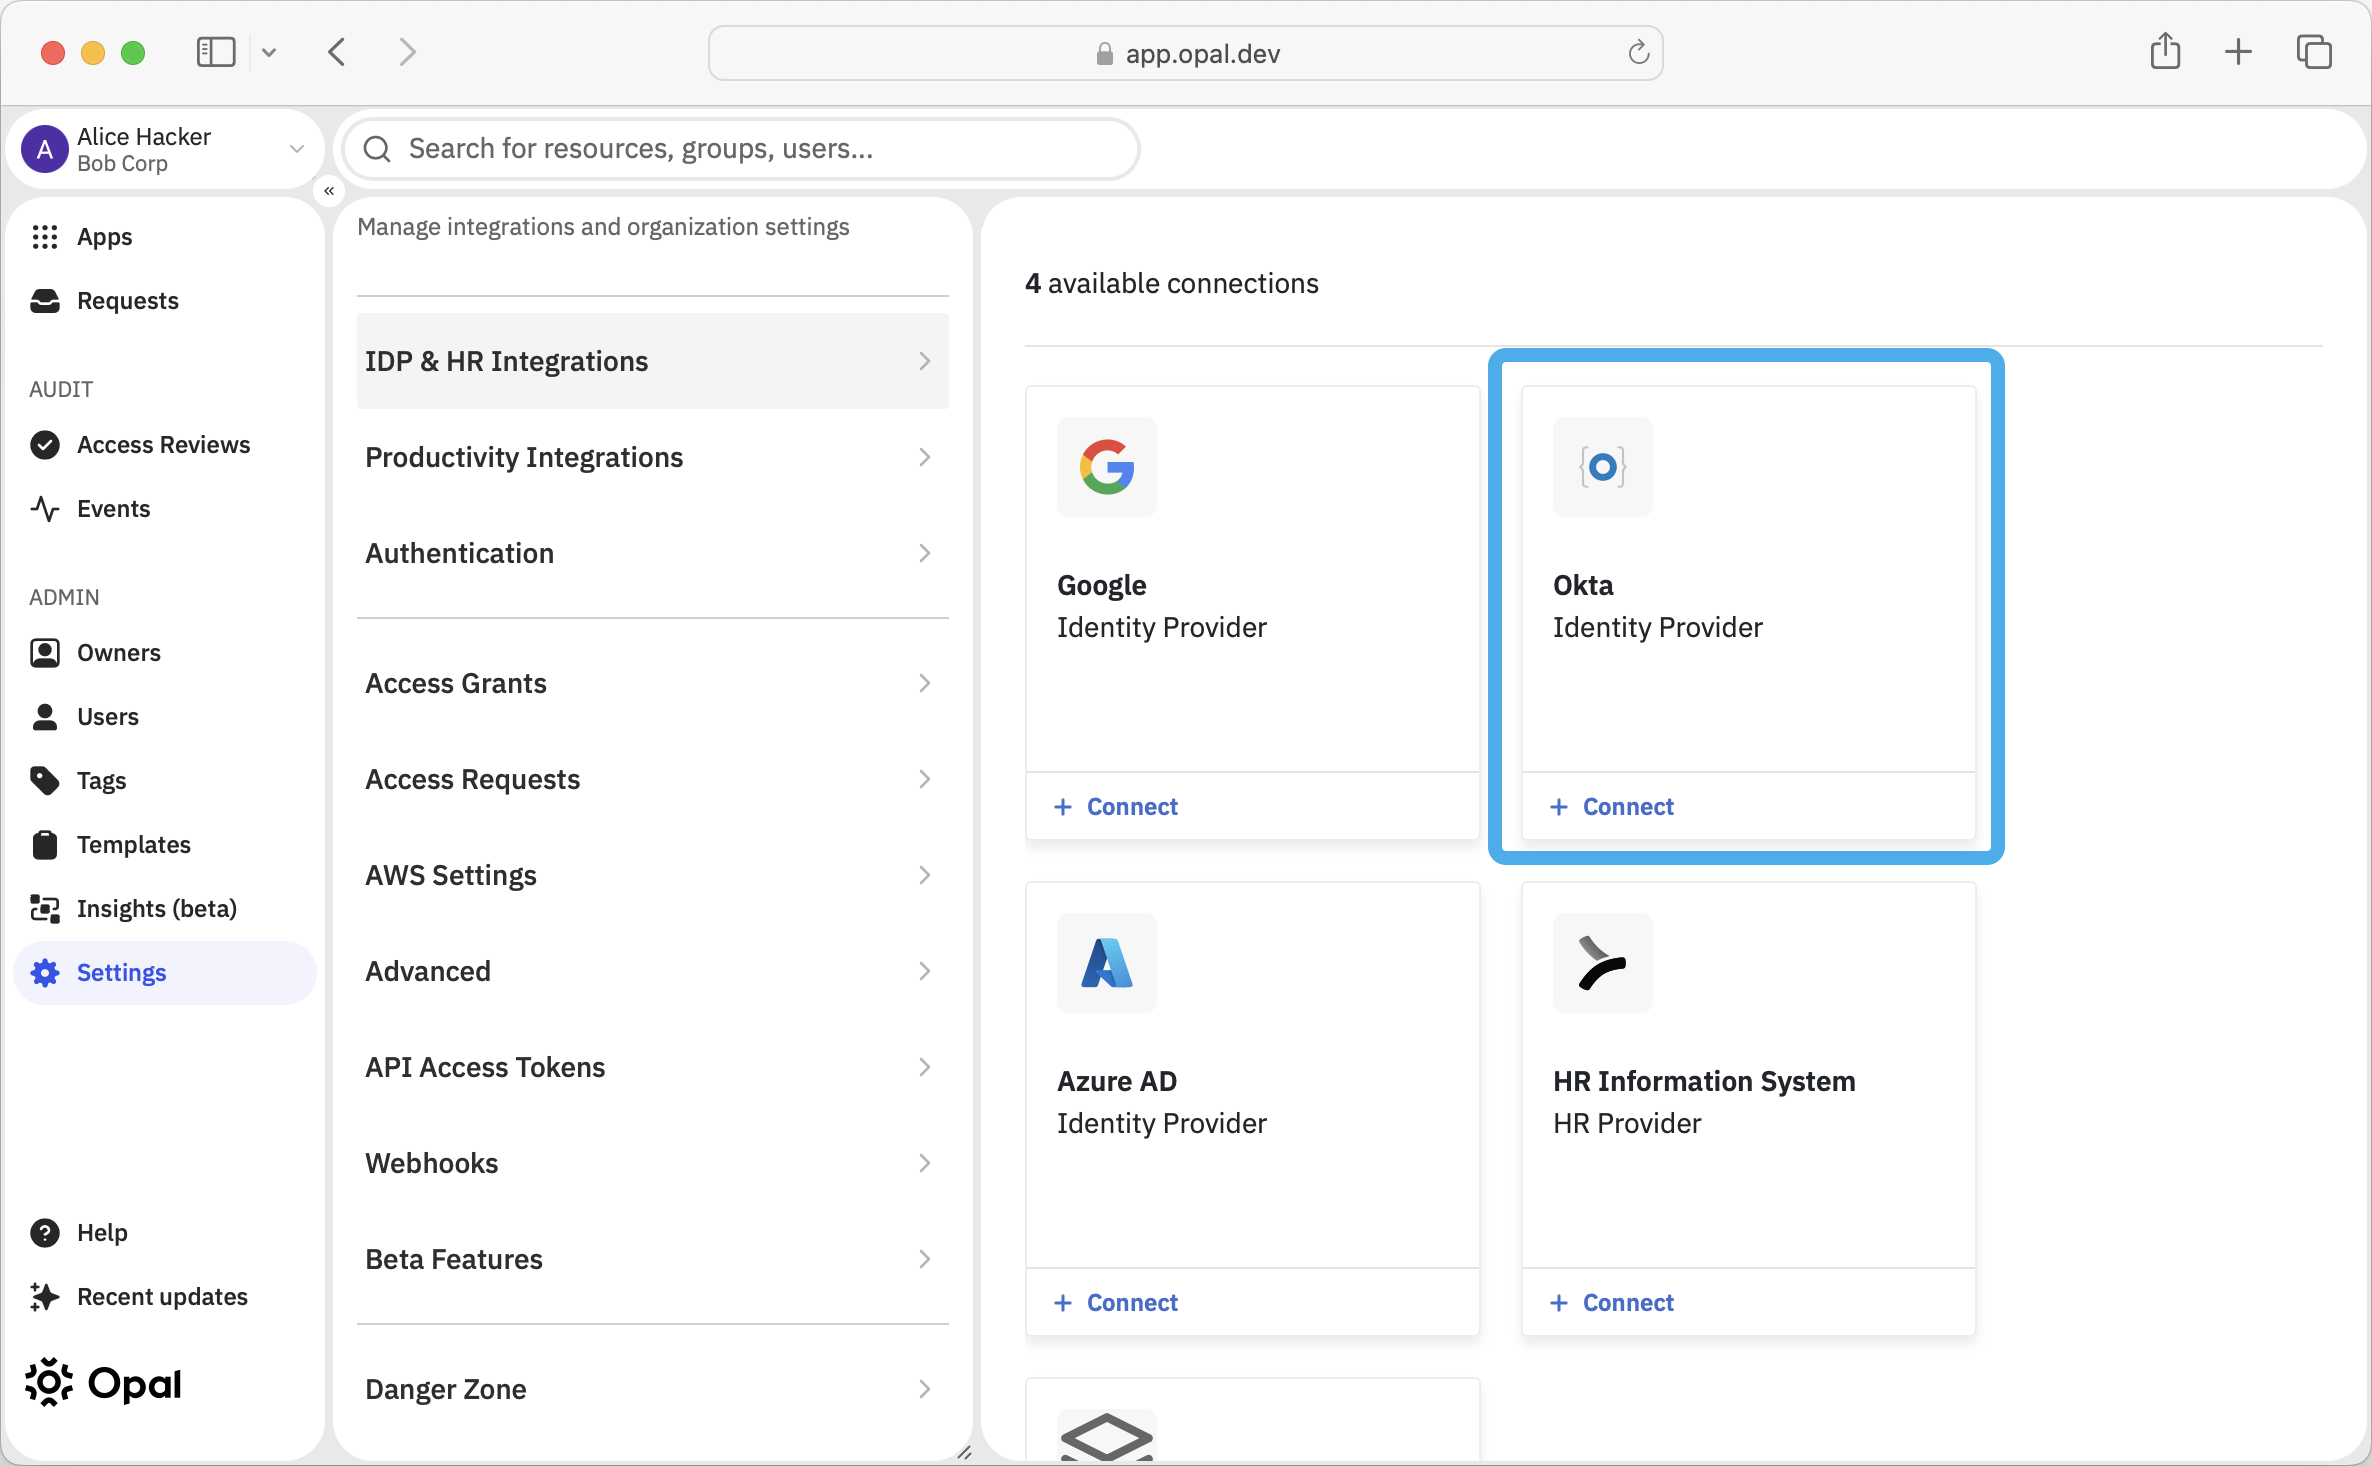Click the Opal logo at bottom left
2372x1466 pixels.
104,1384
